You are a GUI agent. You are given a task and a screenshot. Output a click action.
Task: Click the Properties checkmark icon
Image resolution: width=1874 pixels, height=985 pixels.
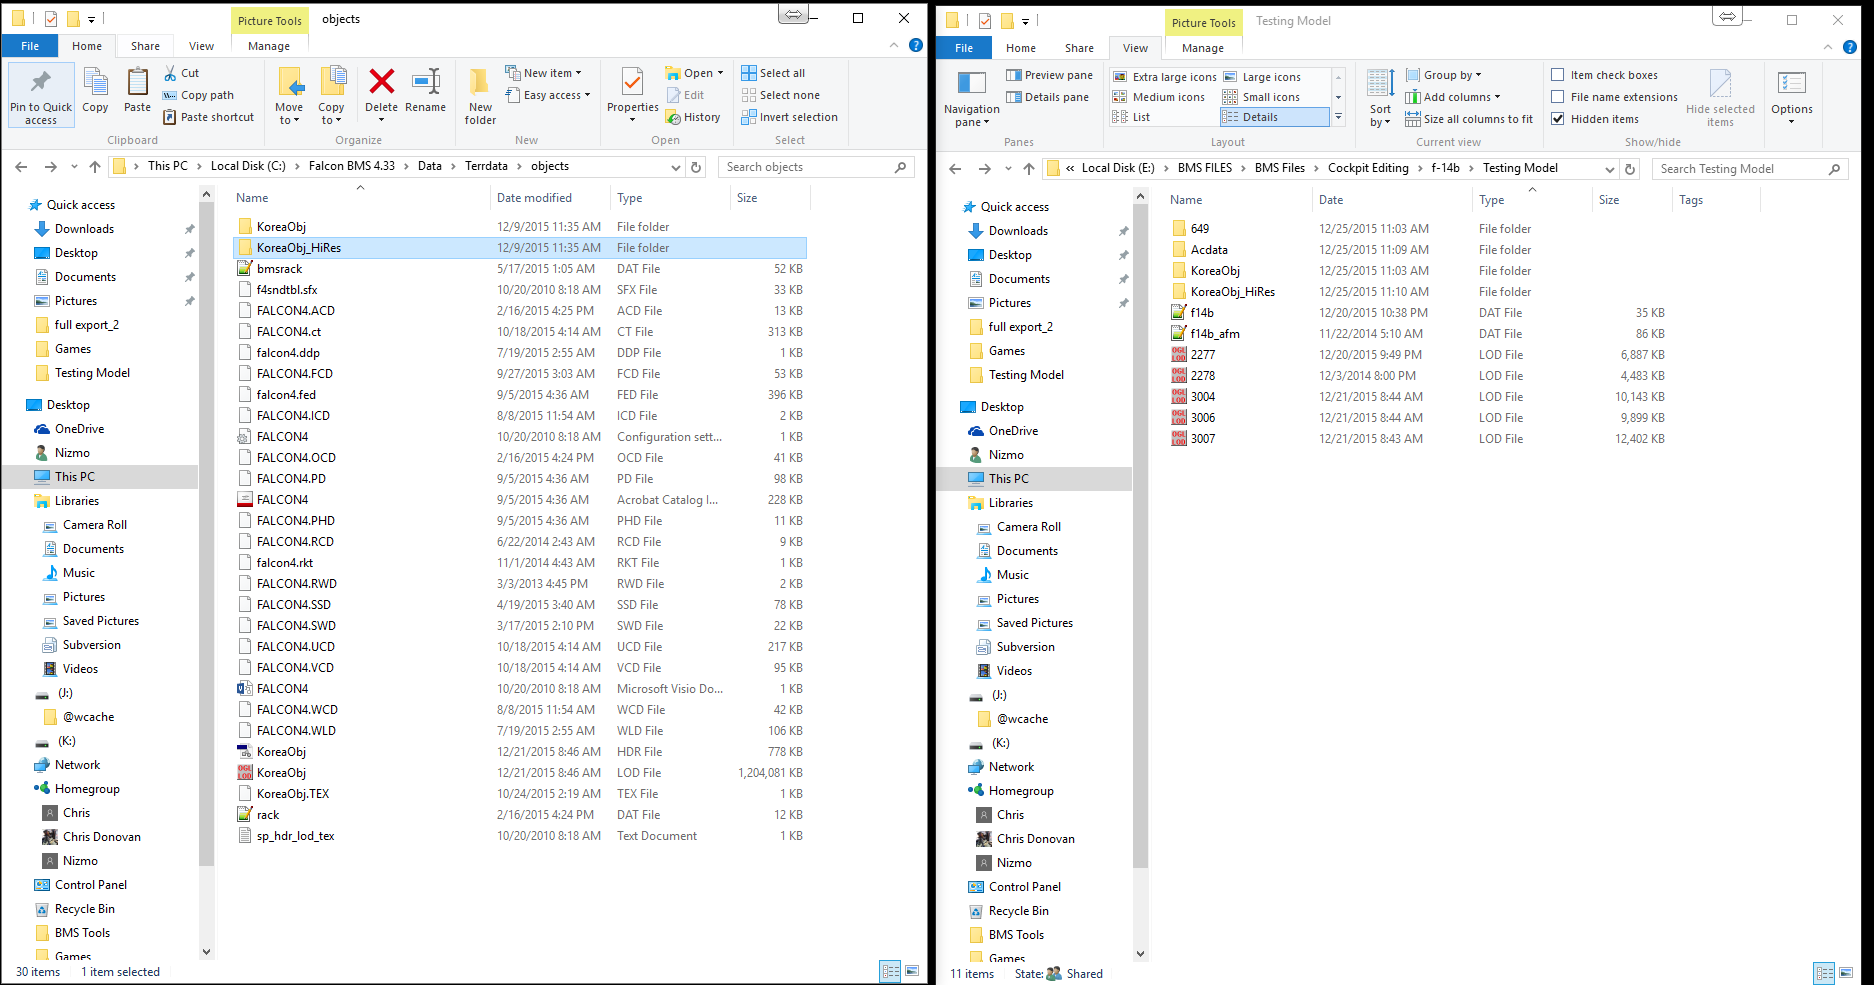[x=632, y=82]
